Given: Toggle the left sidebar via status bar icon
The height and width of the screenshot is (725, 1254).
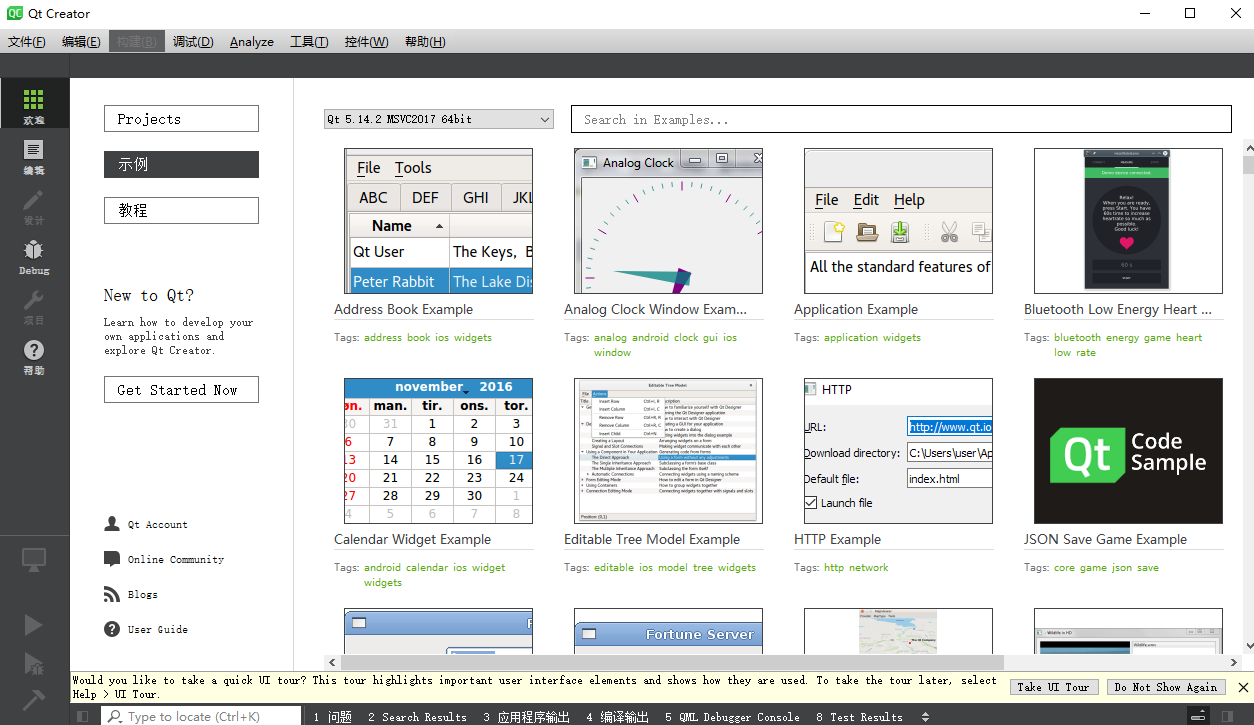Looking at the screenshot, I should coord(83,716).
